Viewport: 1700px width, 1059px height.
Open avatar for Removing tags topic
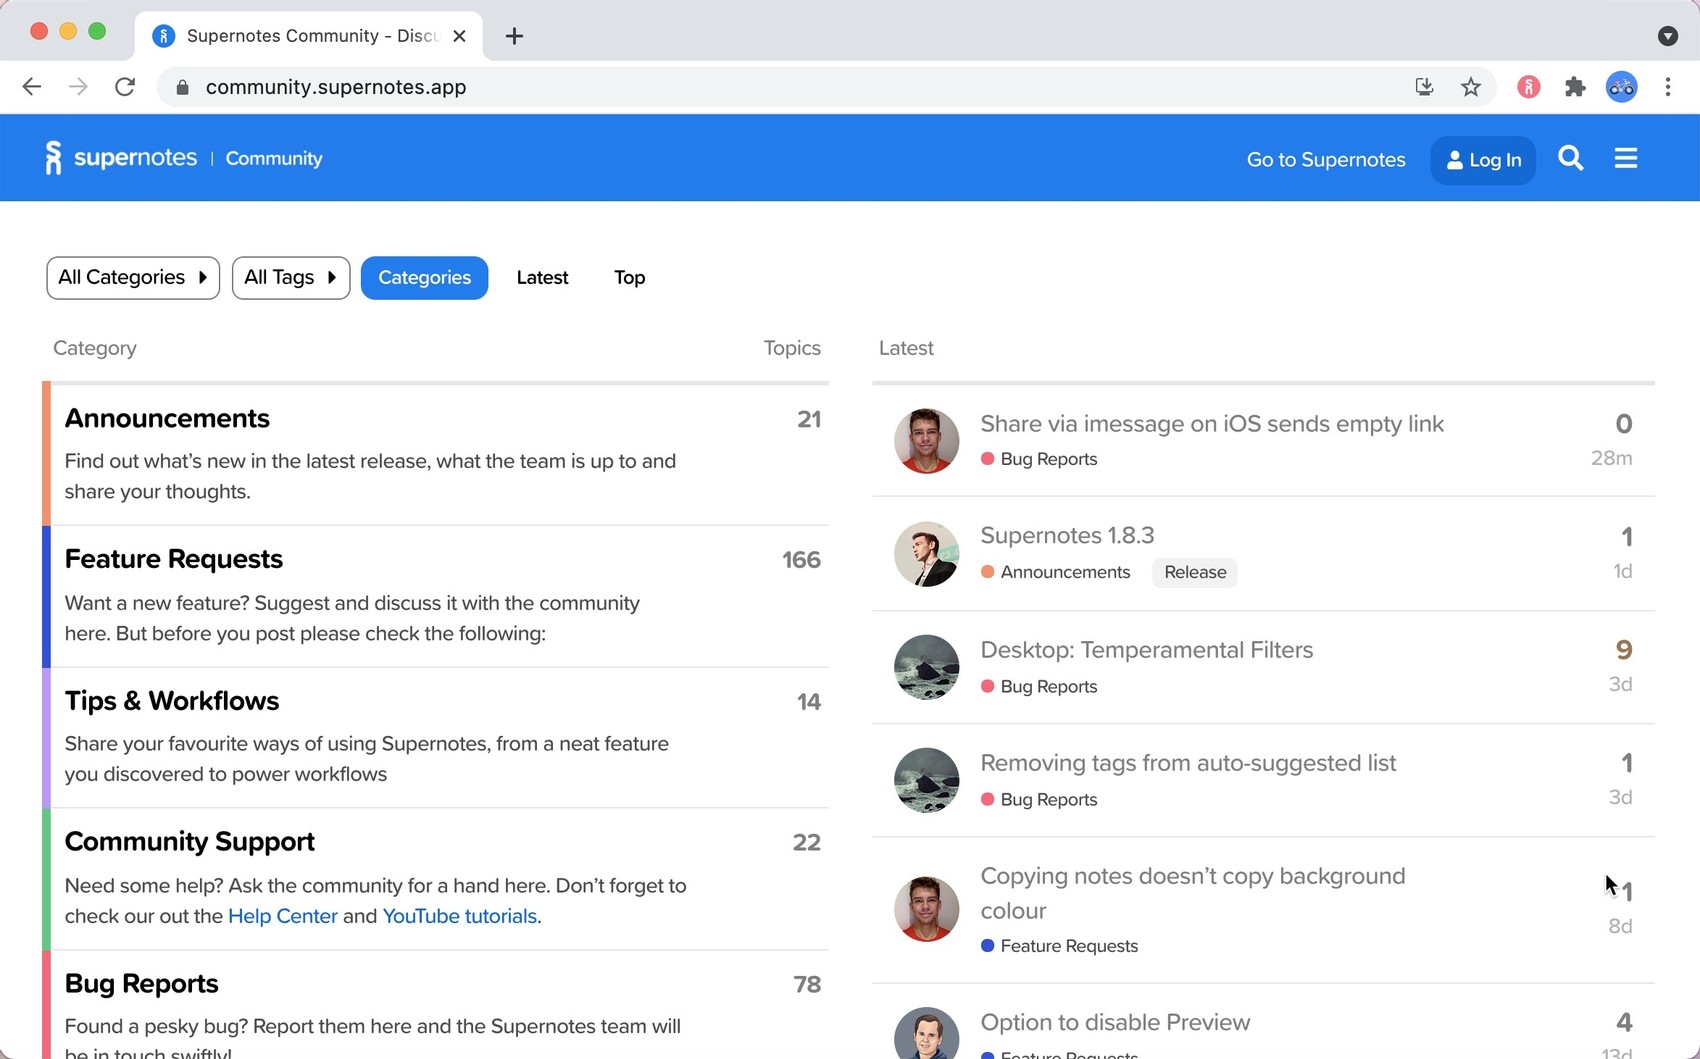pyautogui.click(x=926, y=780)
